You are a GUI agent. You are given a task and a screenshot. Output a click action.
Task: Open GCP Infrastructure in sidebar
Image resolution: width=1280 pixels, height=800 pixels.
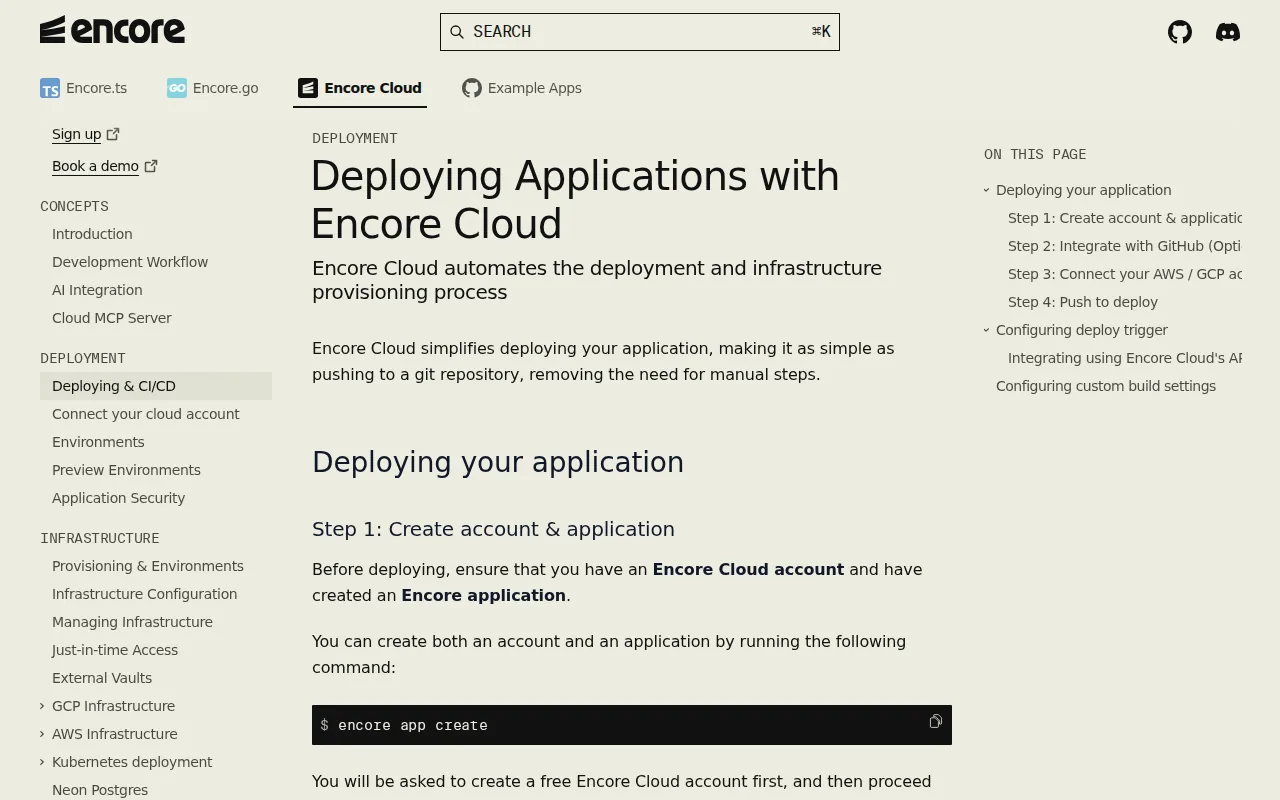113,706
